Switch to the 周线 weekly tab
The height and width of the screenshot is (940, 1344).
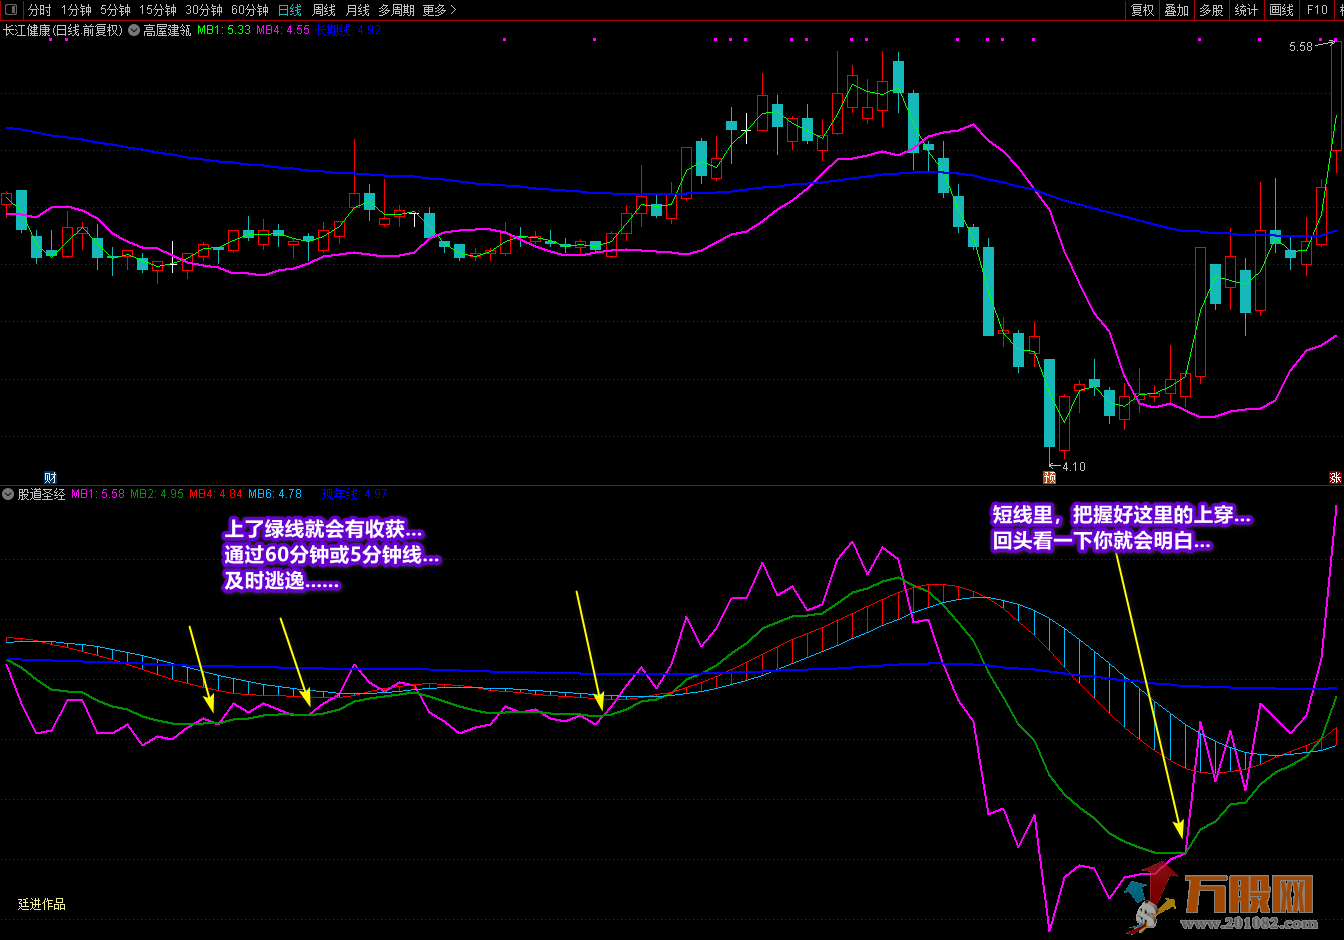324,10
